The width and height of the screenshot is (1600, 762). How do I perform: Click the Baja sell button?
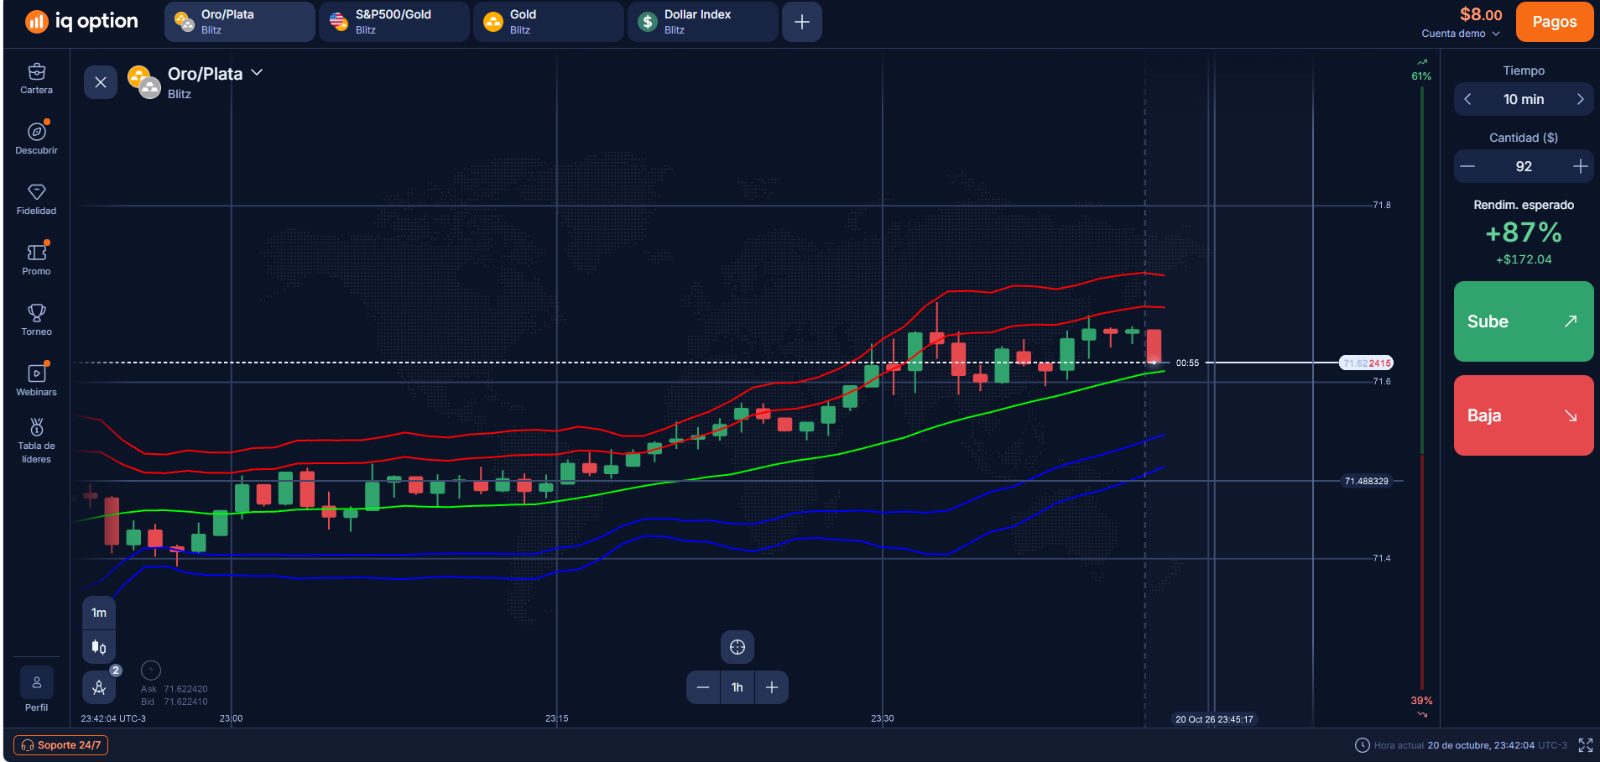coord(1523,415)
